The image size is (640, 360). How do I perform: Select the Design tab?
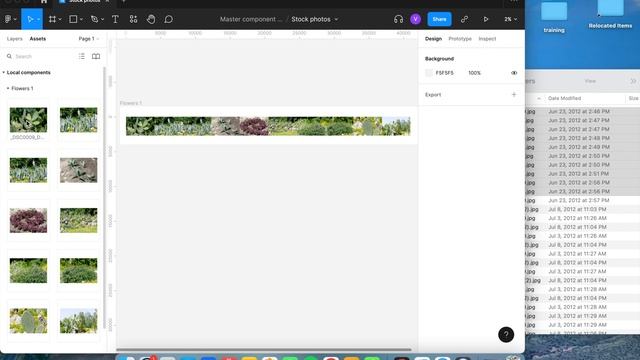tap(433, 39)
